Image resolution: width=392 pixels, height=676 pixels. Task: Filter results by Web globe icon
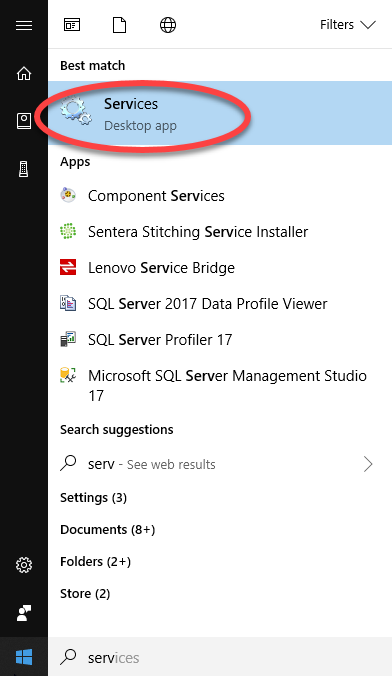coord(168,25)
